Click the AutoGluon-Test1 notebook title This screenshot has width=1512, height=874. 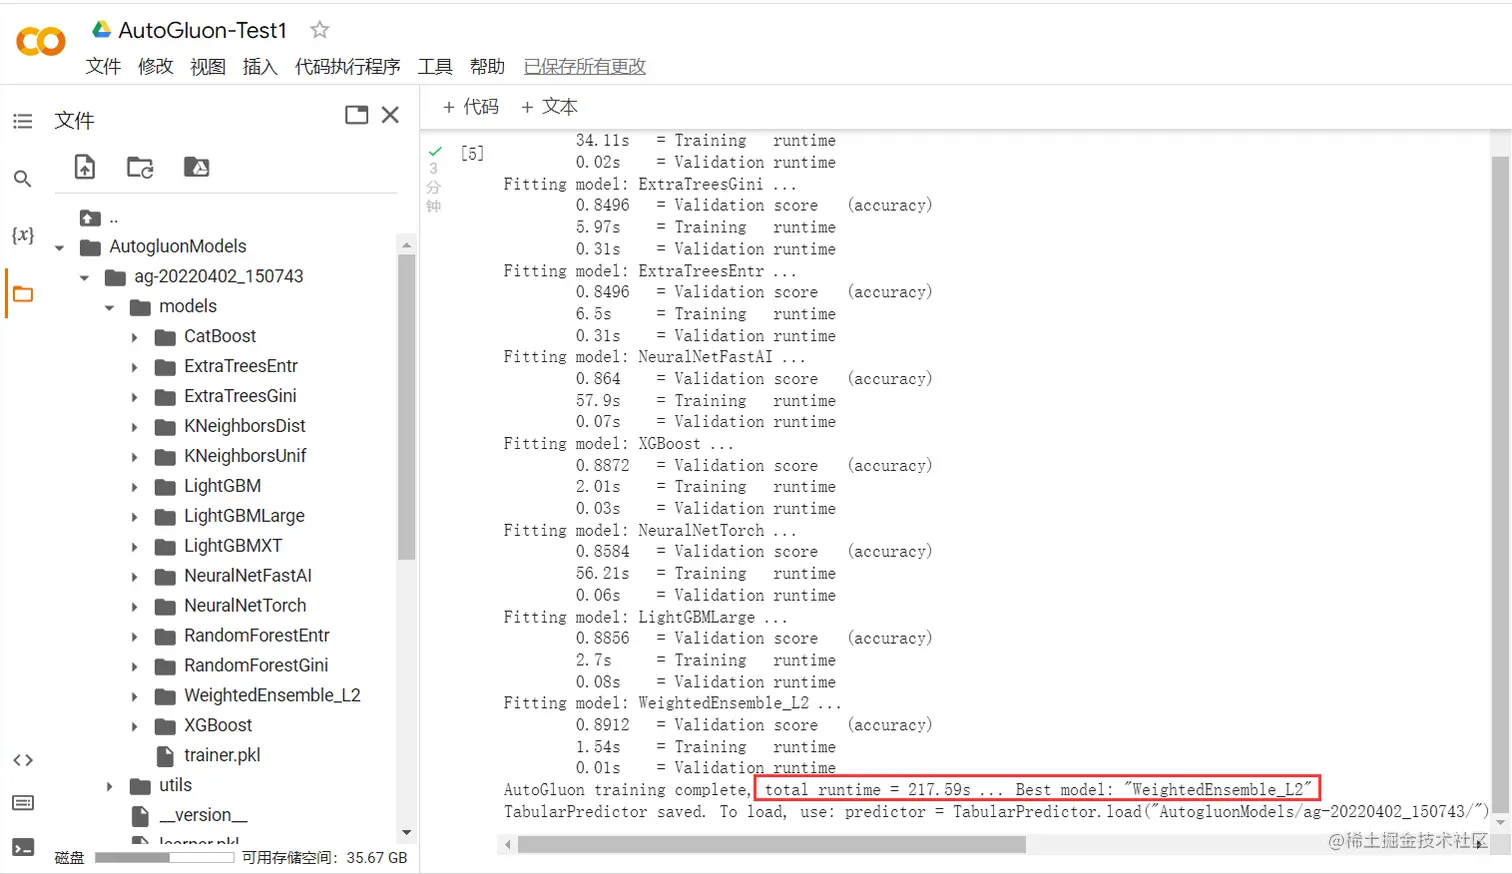pyautogui.click(x=203, y=30)
